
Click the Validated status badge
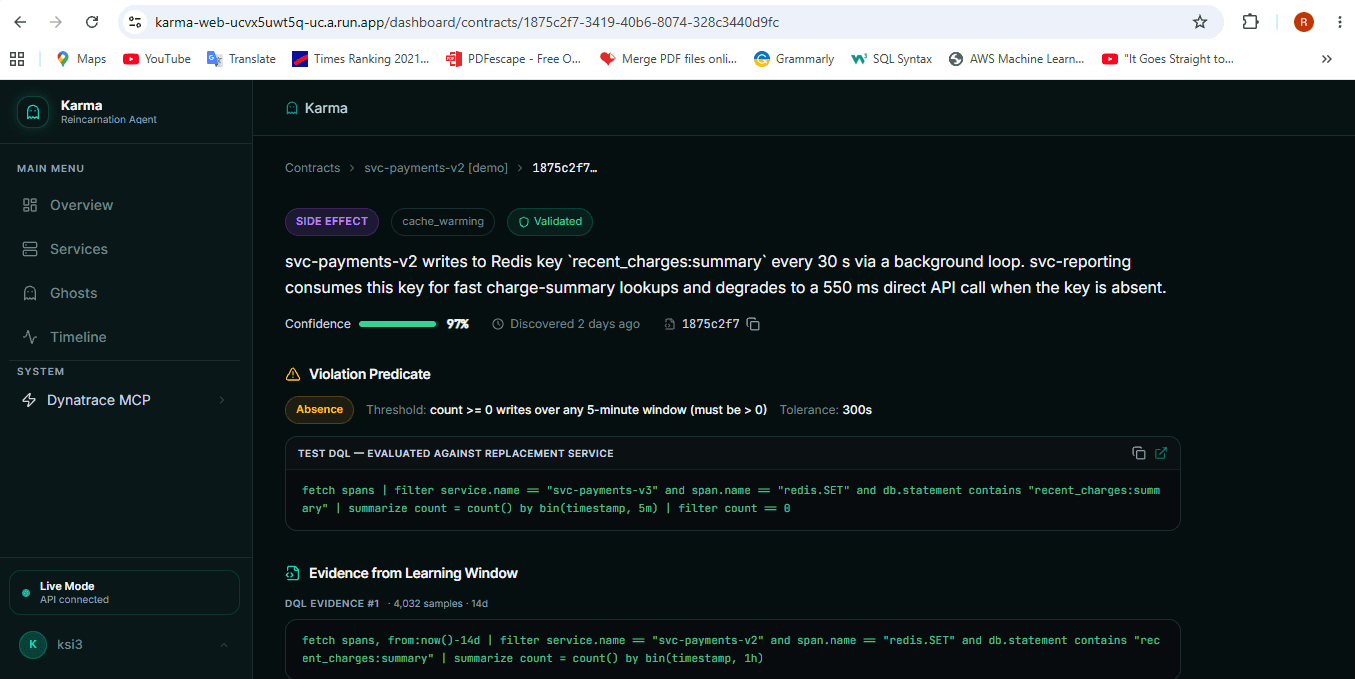pos(550,221)
